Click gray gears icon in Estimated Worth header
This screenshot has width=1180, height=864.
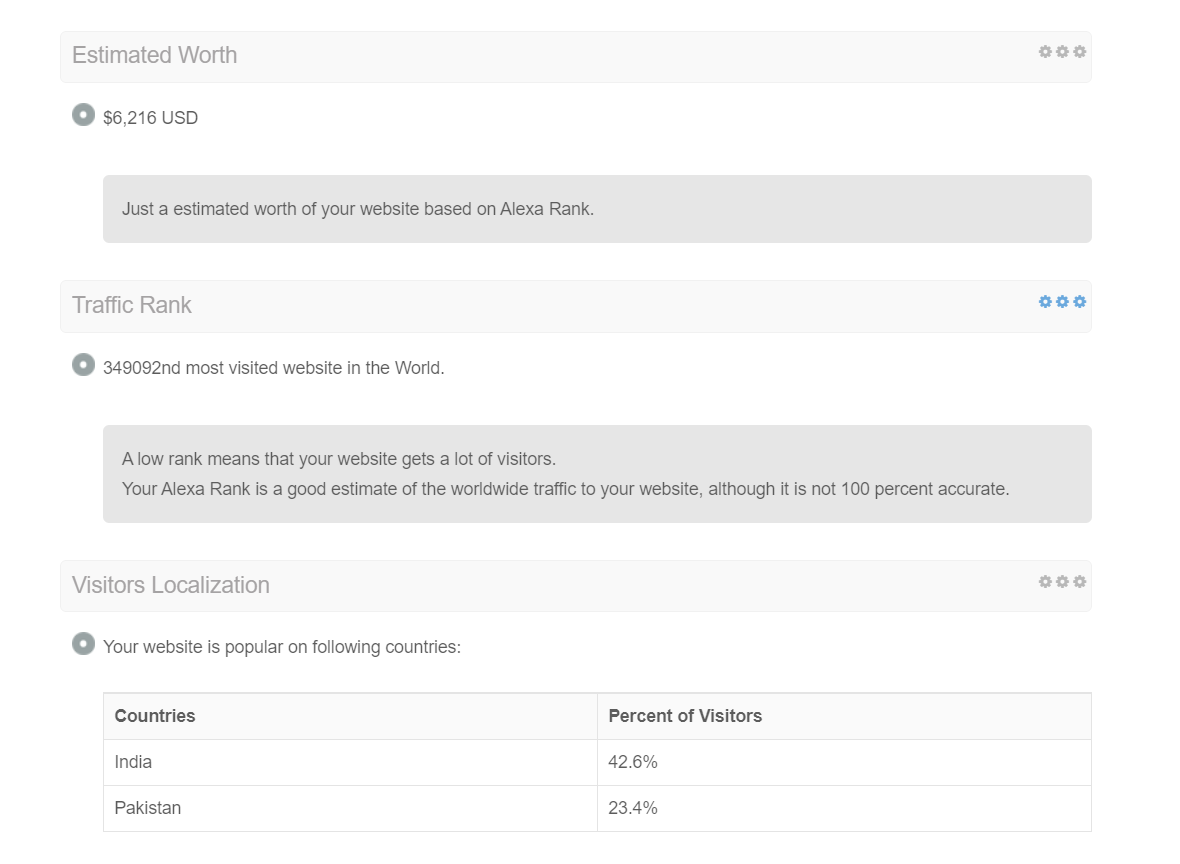[x=1062, y=52]
